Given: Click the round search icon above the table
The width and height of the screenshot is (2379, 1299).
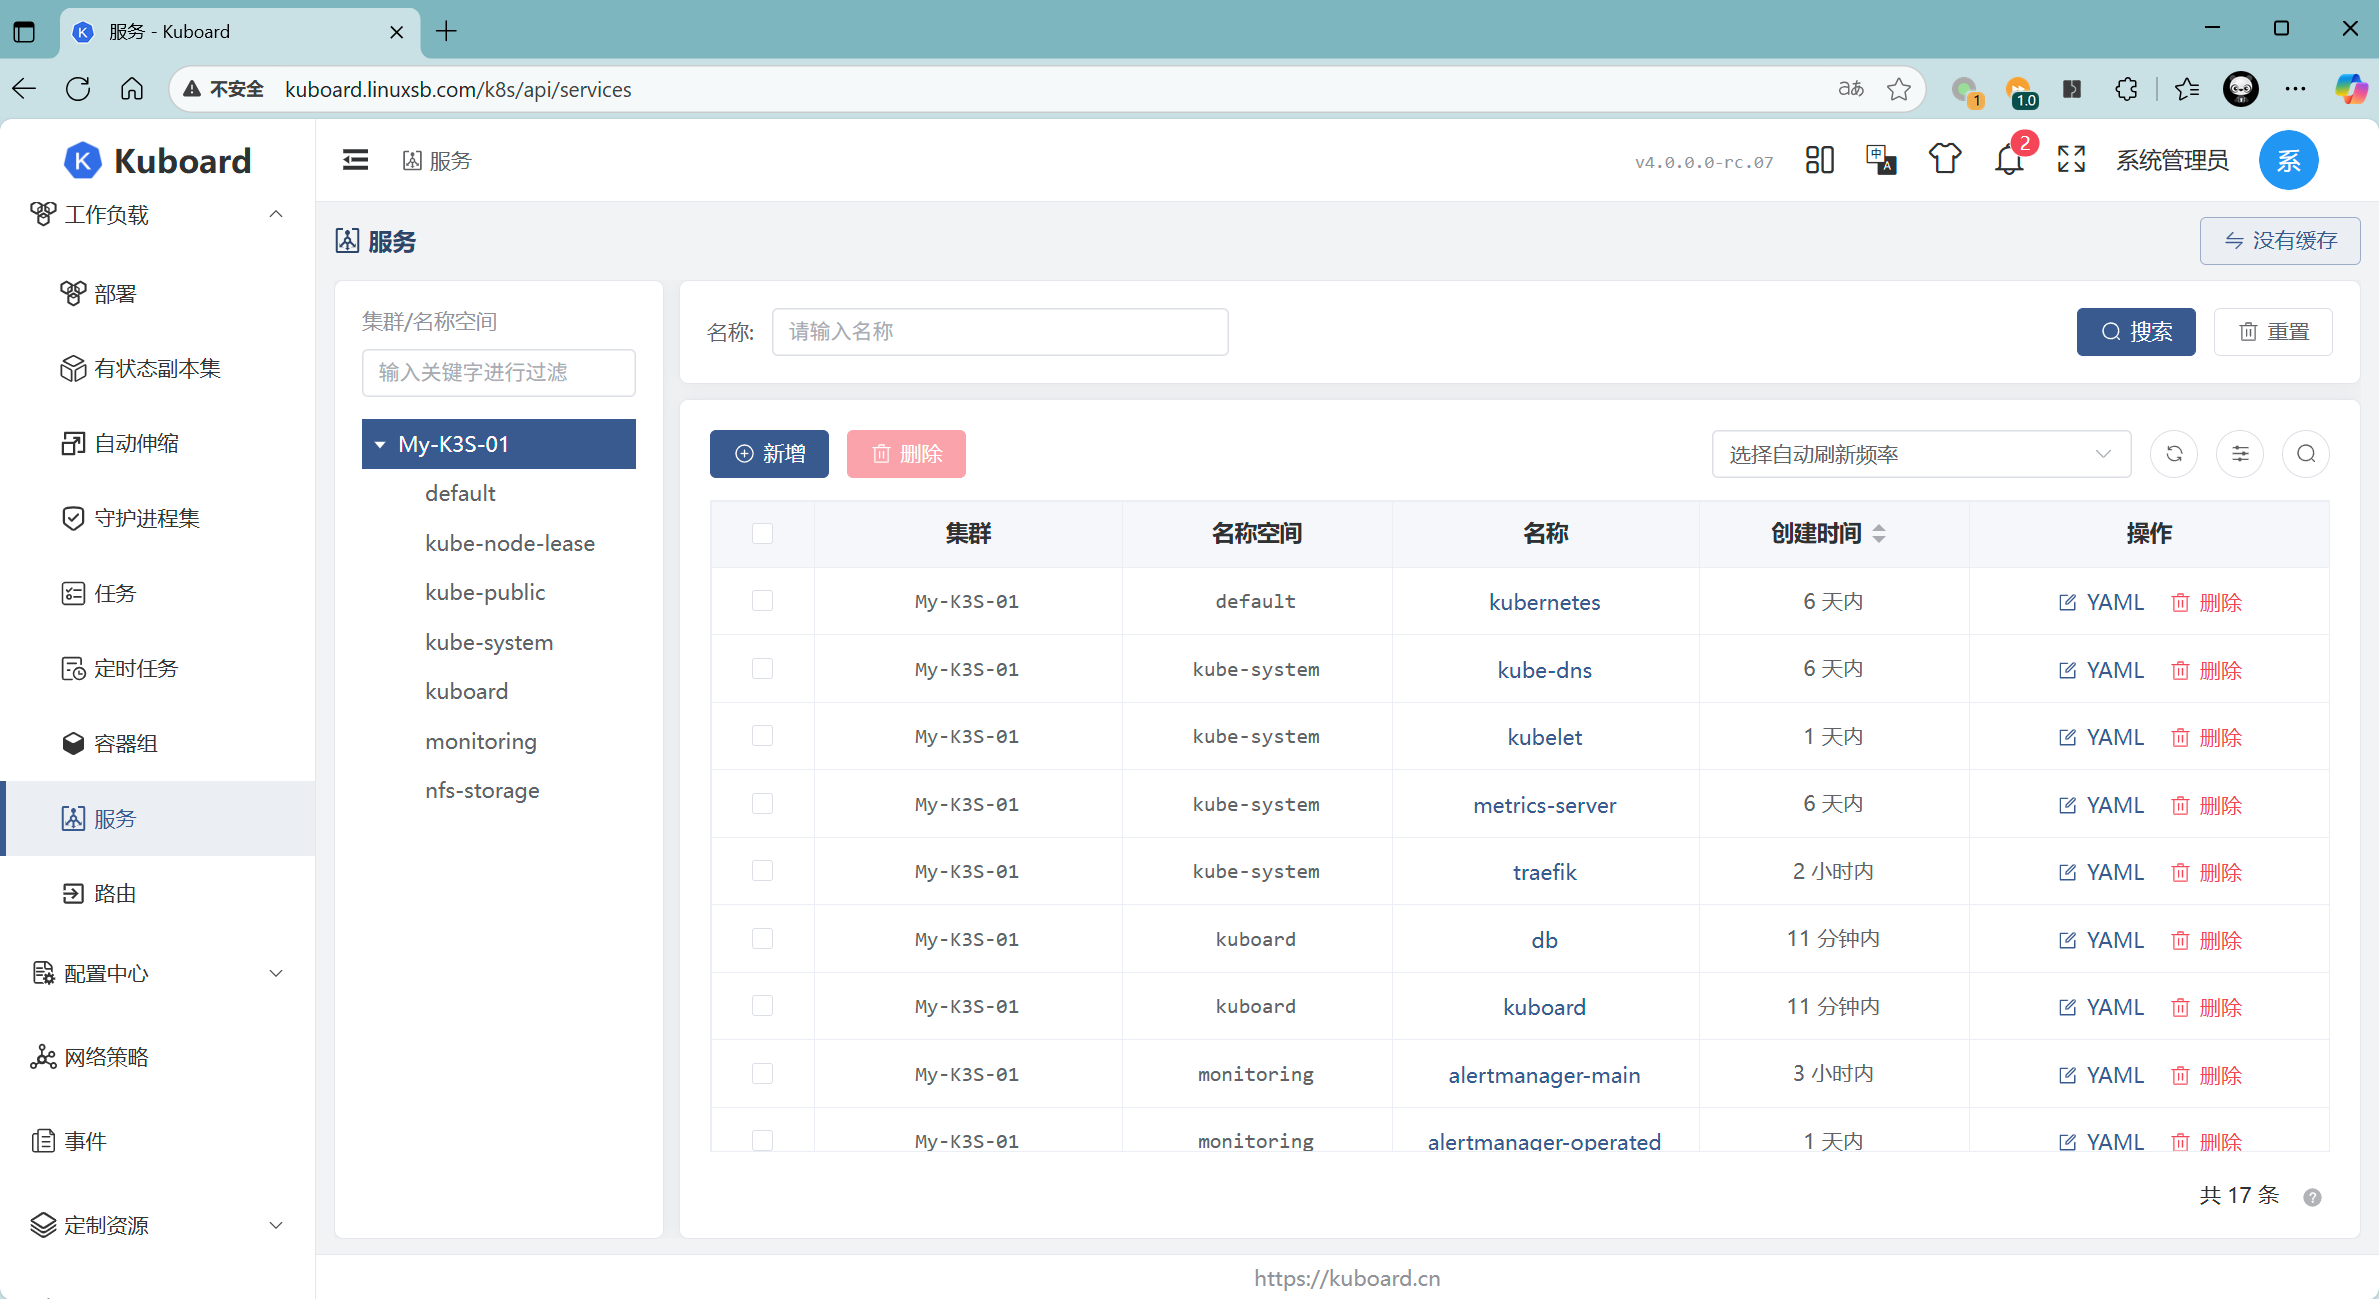Looking at the screenshot, I should click(x=2306, y=454).
